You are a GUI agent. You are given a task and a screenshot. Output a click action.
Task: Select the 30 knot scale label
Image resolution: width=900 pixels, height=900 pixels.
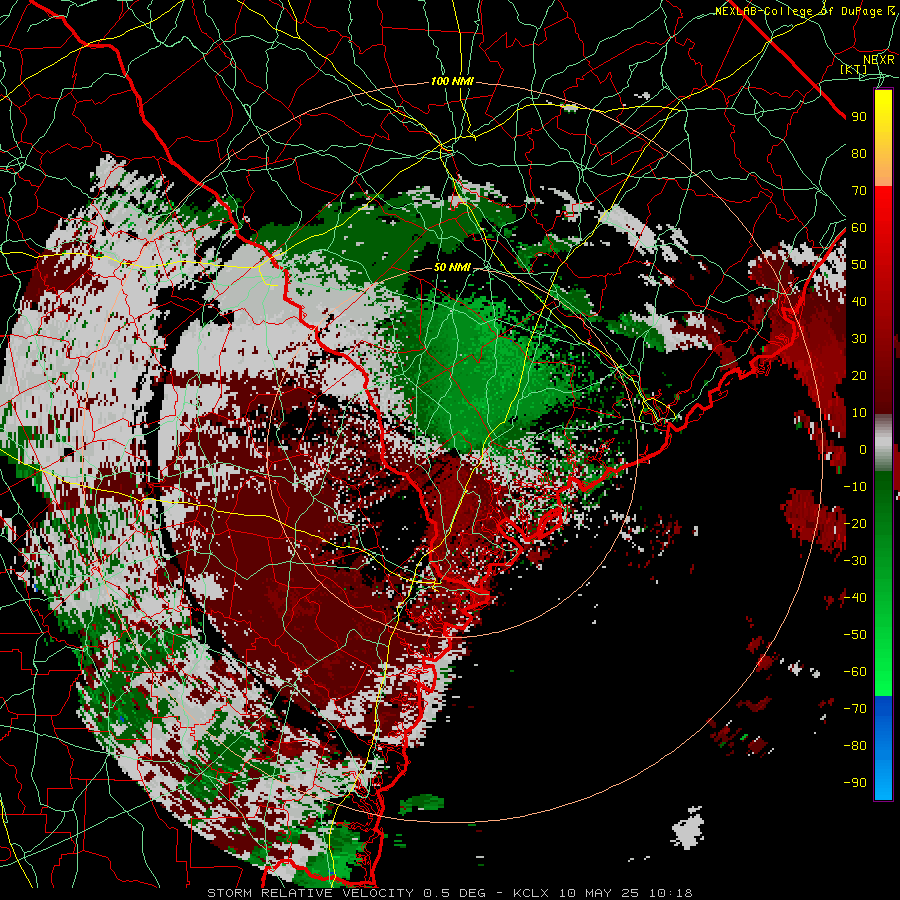pyautogui.click(x=859, y=339)
